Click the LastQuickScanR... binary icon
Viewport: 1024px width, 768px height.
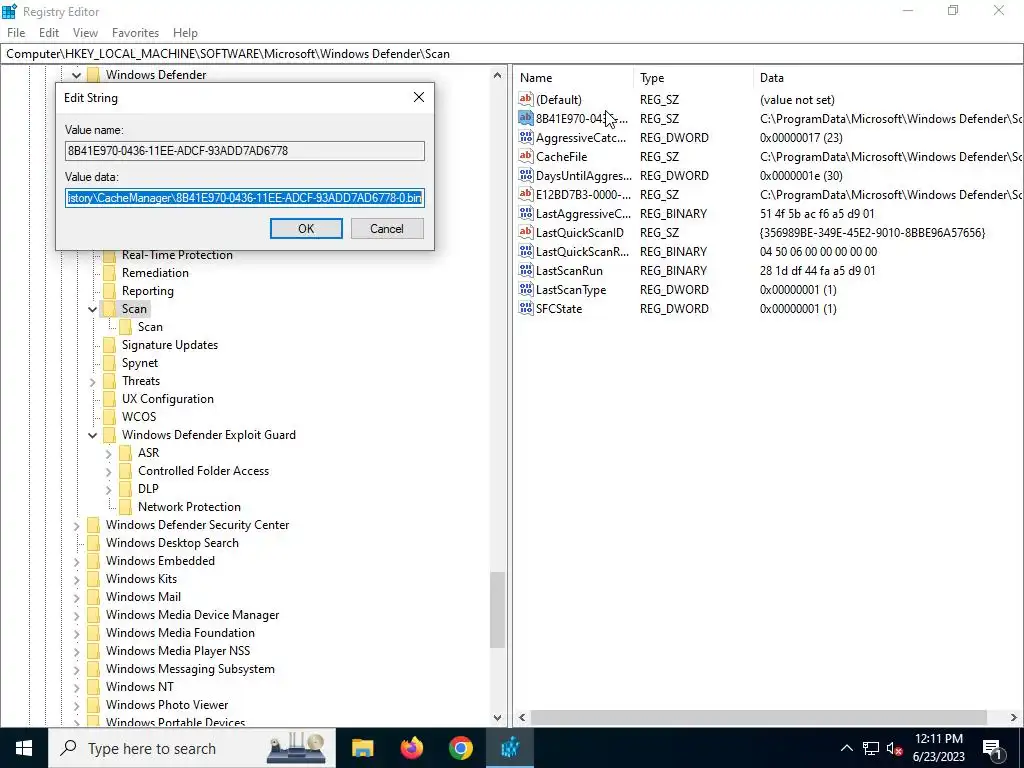[526, 251]
